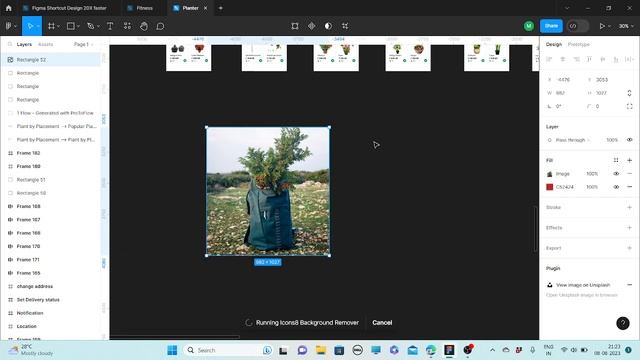
Task: Add an effect
Action: (x=629, y=228)
